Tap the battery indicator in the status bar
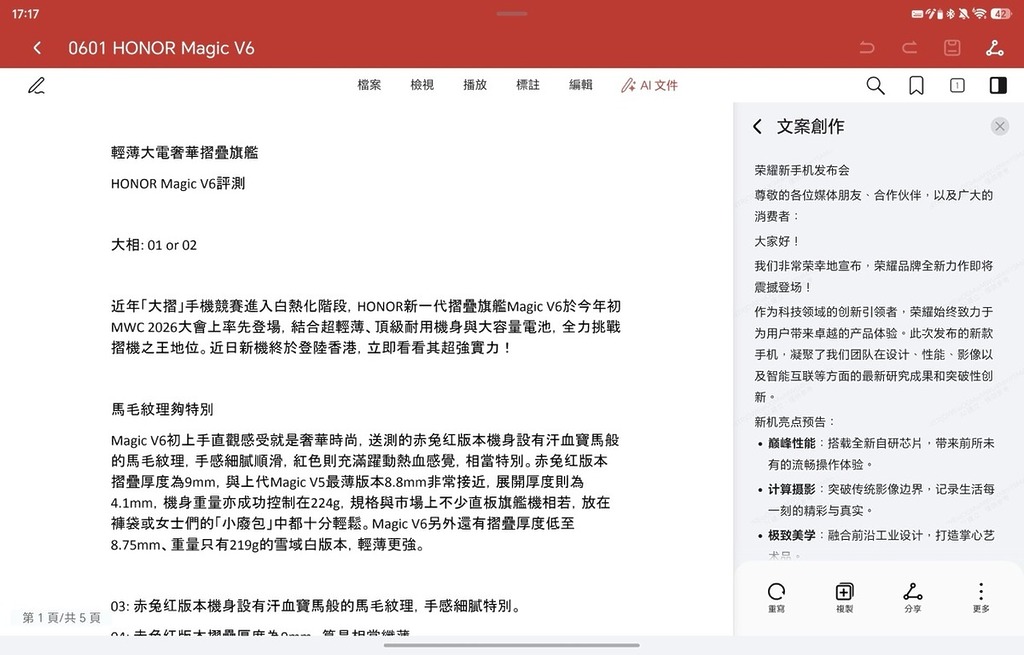The width and height of the screenshot is (1024, 655). click(1000, 14)
